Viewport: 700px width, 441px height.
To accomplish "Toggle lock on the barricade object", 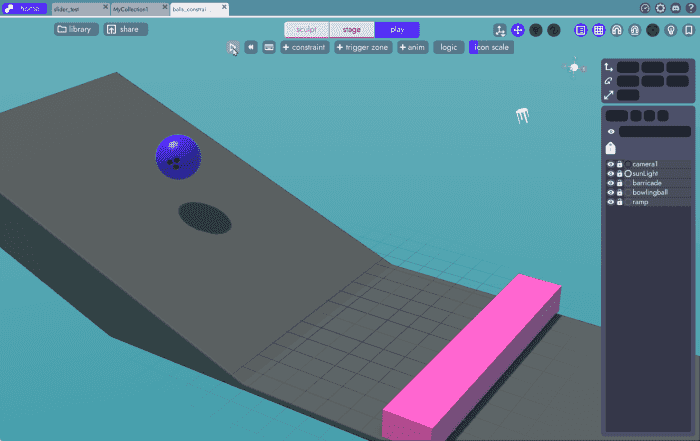I will tap(620, 183).
